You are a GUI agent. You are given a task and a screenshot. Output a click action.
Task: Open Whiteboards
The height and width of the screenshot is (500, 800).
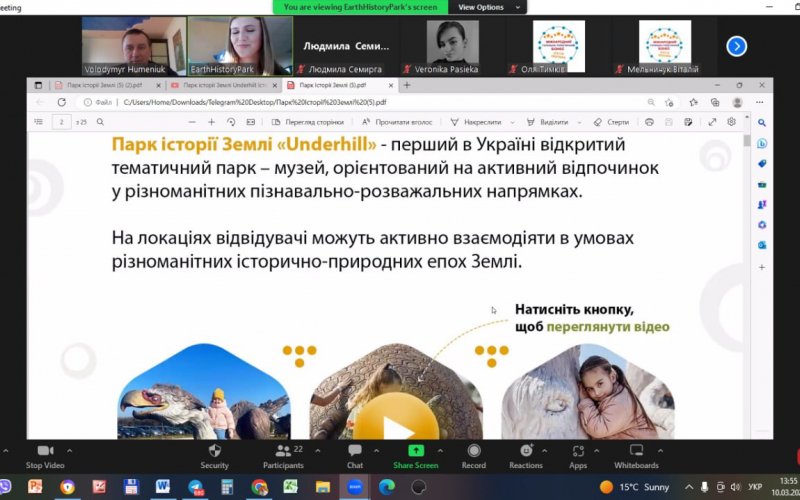click(x=636, y=457)
